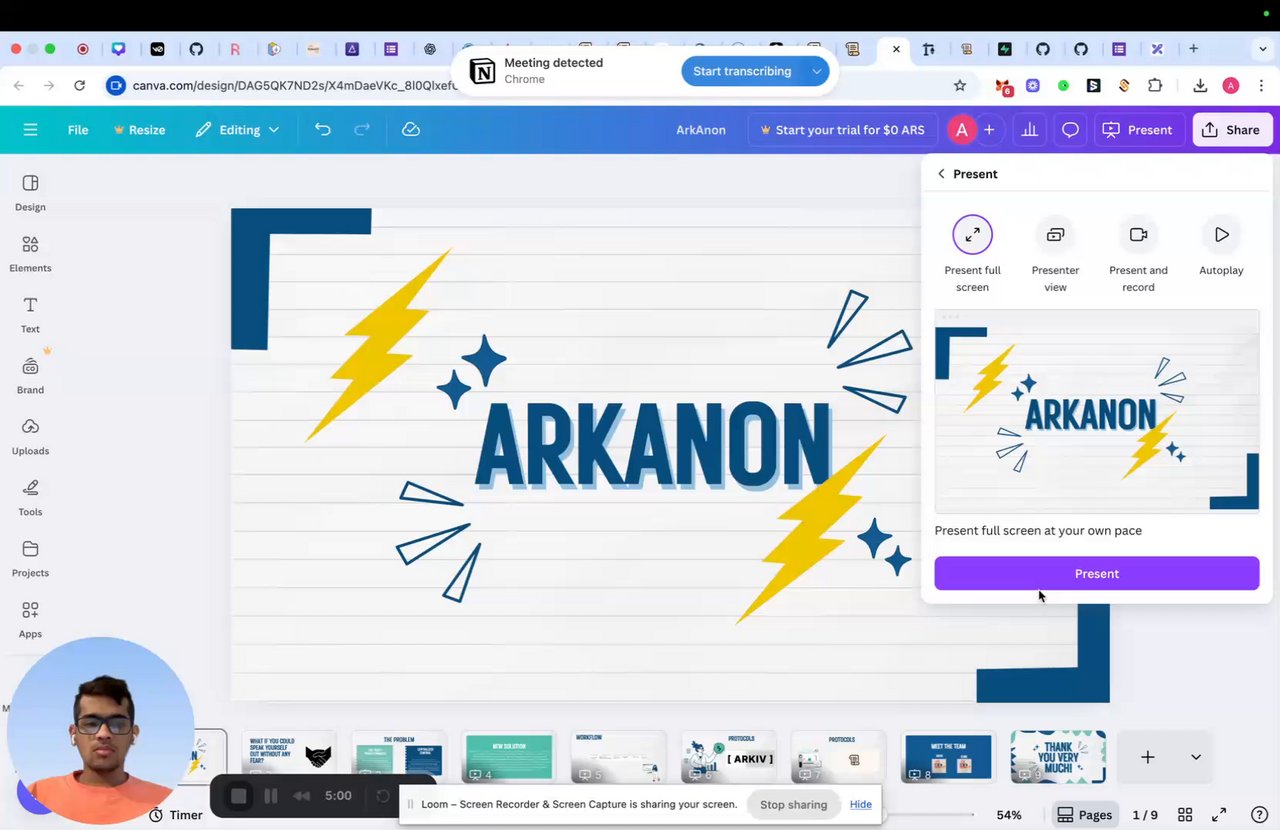This screenshot has height=830, width=1280.
Task: Open the Chrome extensions puzzle icon
Action: point(1155,86)
